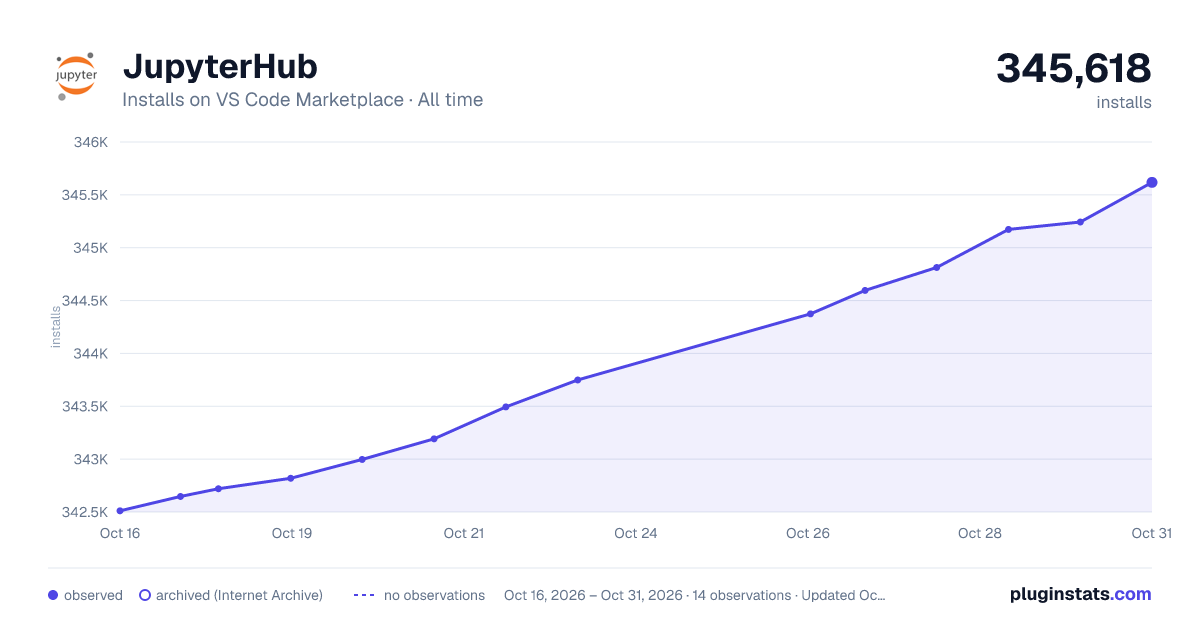Select the data point just above Oct 26

[x=810, y=314]
